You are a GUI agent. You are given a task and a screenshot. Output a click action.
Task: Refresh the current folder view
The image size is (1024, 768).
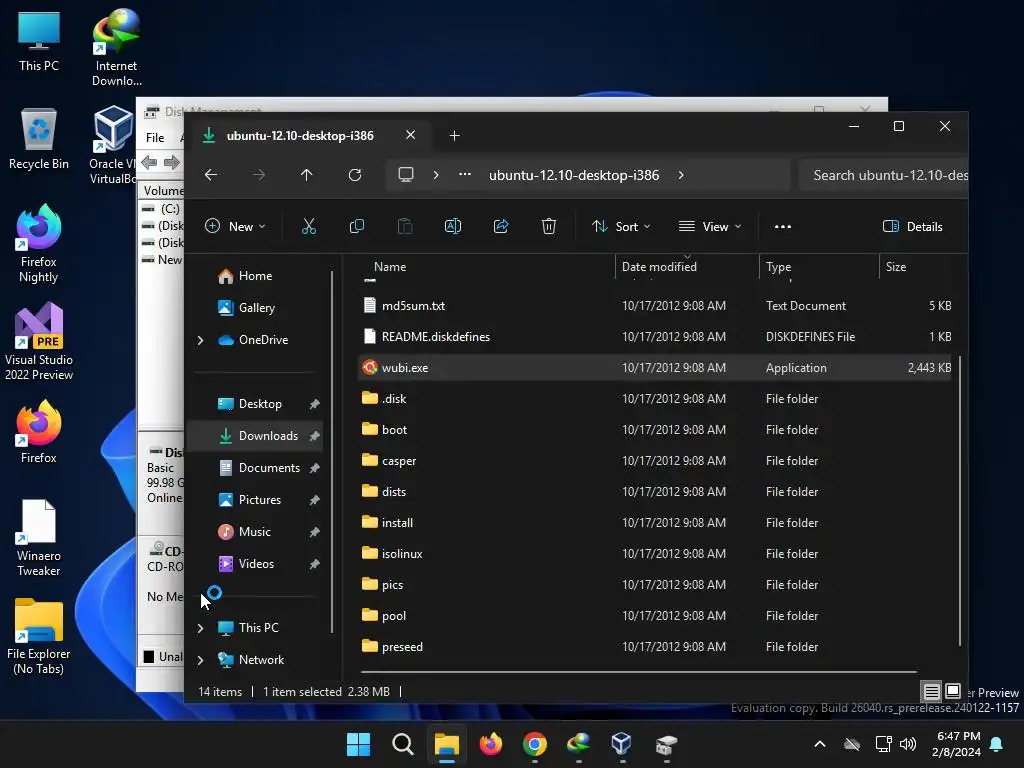(x=355, y=175)
